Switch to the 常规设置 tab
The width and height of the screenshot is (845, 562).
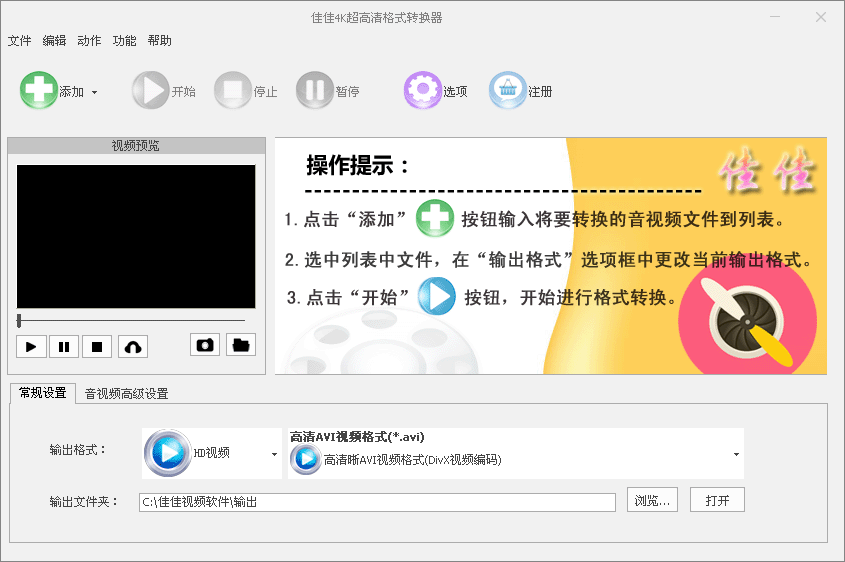[x=43, y=393]
